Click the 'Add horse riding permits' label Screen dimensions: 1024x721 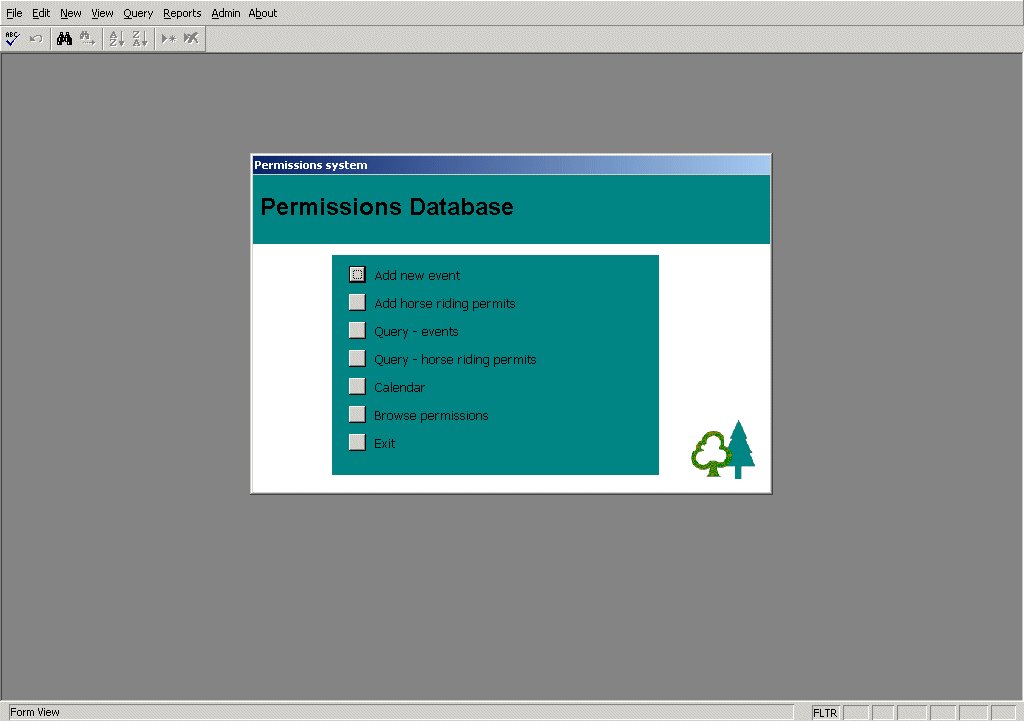pos(445,304)
